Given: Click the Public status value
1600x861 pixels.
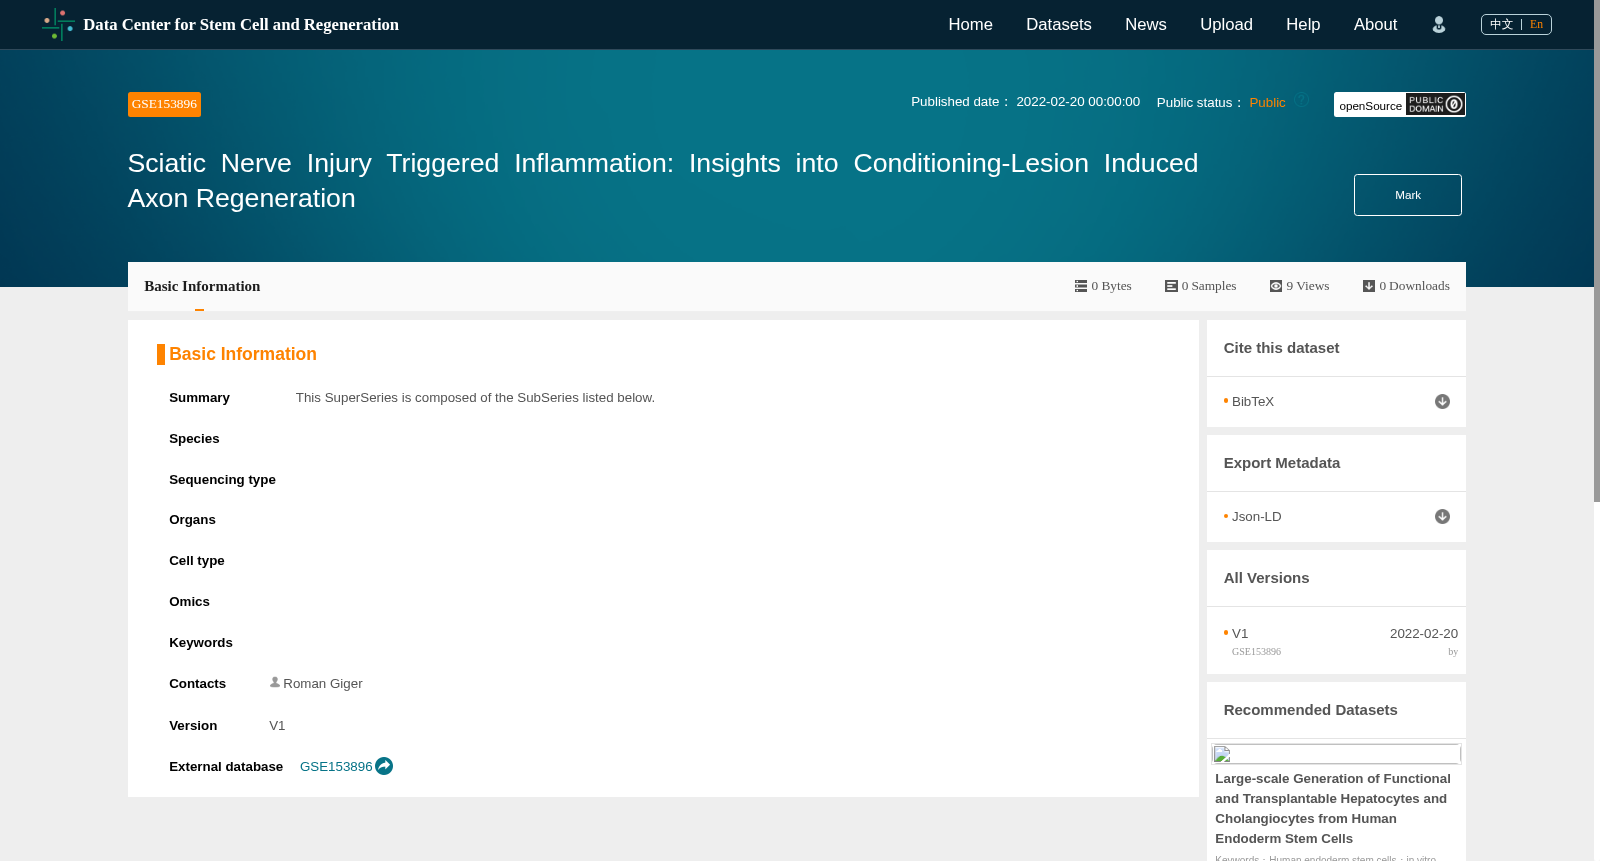Looking at the screenshot, I should tap(1267, 103).
